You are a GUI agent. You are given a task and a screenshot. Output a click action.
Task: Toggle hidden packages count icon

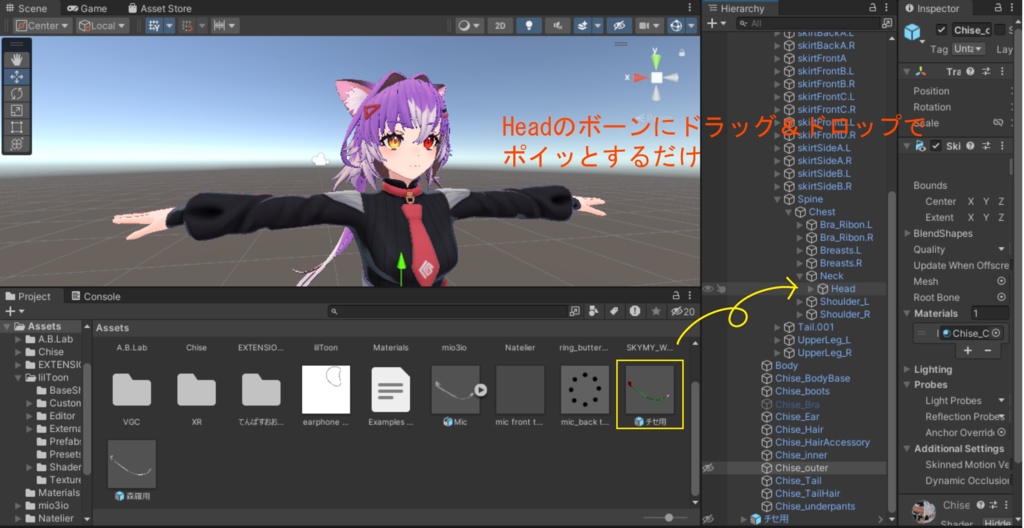tap(682, 312)
